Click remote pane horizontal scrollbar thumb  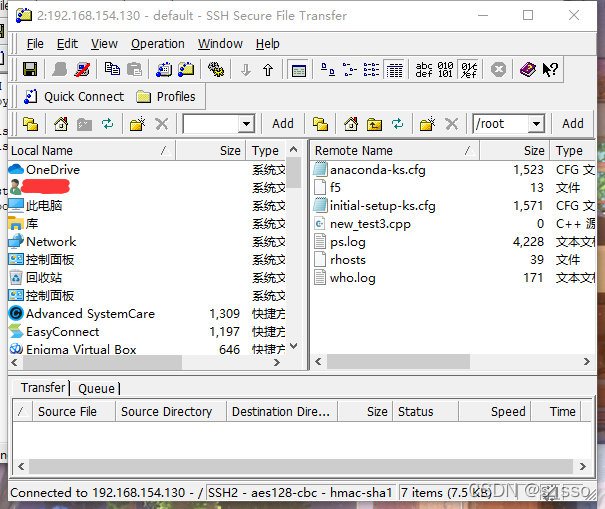point(398,362)
